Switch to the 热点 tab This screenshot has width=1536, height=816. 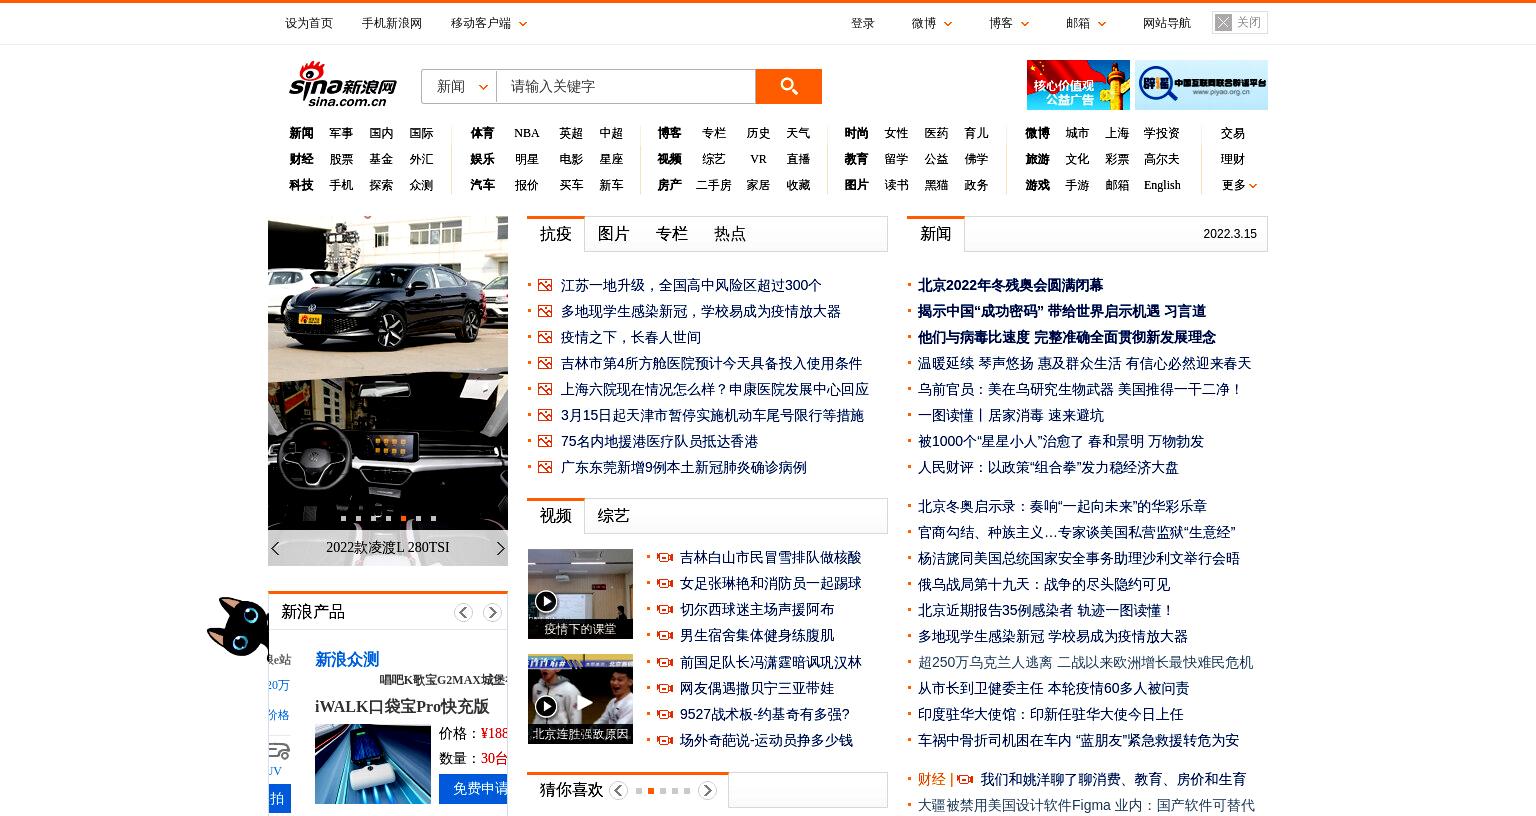pyautogui.click(x=730, y=234)
